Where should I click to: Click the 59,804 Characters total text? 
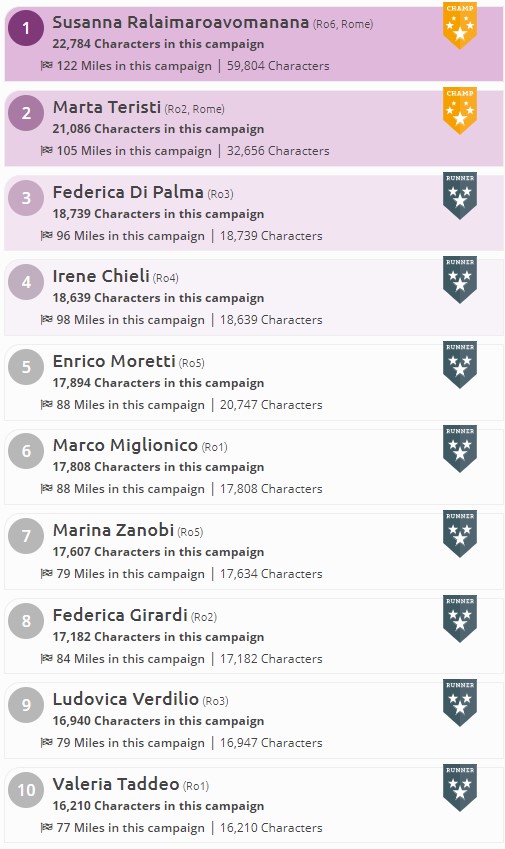point(278,66)
